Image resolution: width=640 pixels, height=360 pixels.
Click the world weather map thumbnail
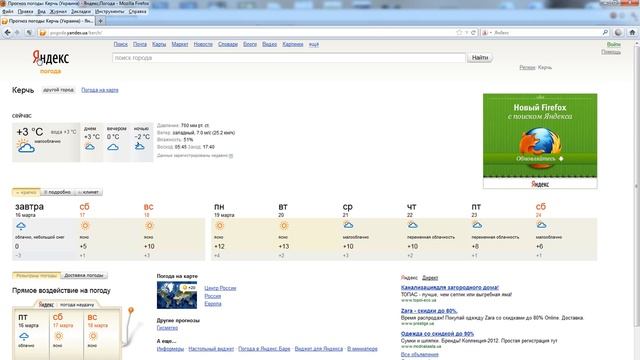click(177, 295)
